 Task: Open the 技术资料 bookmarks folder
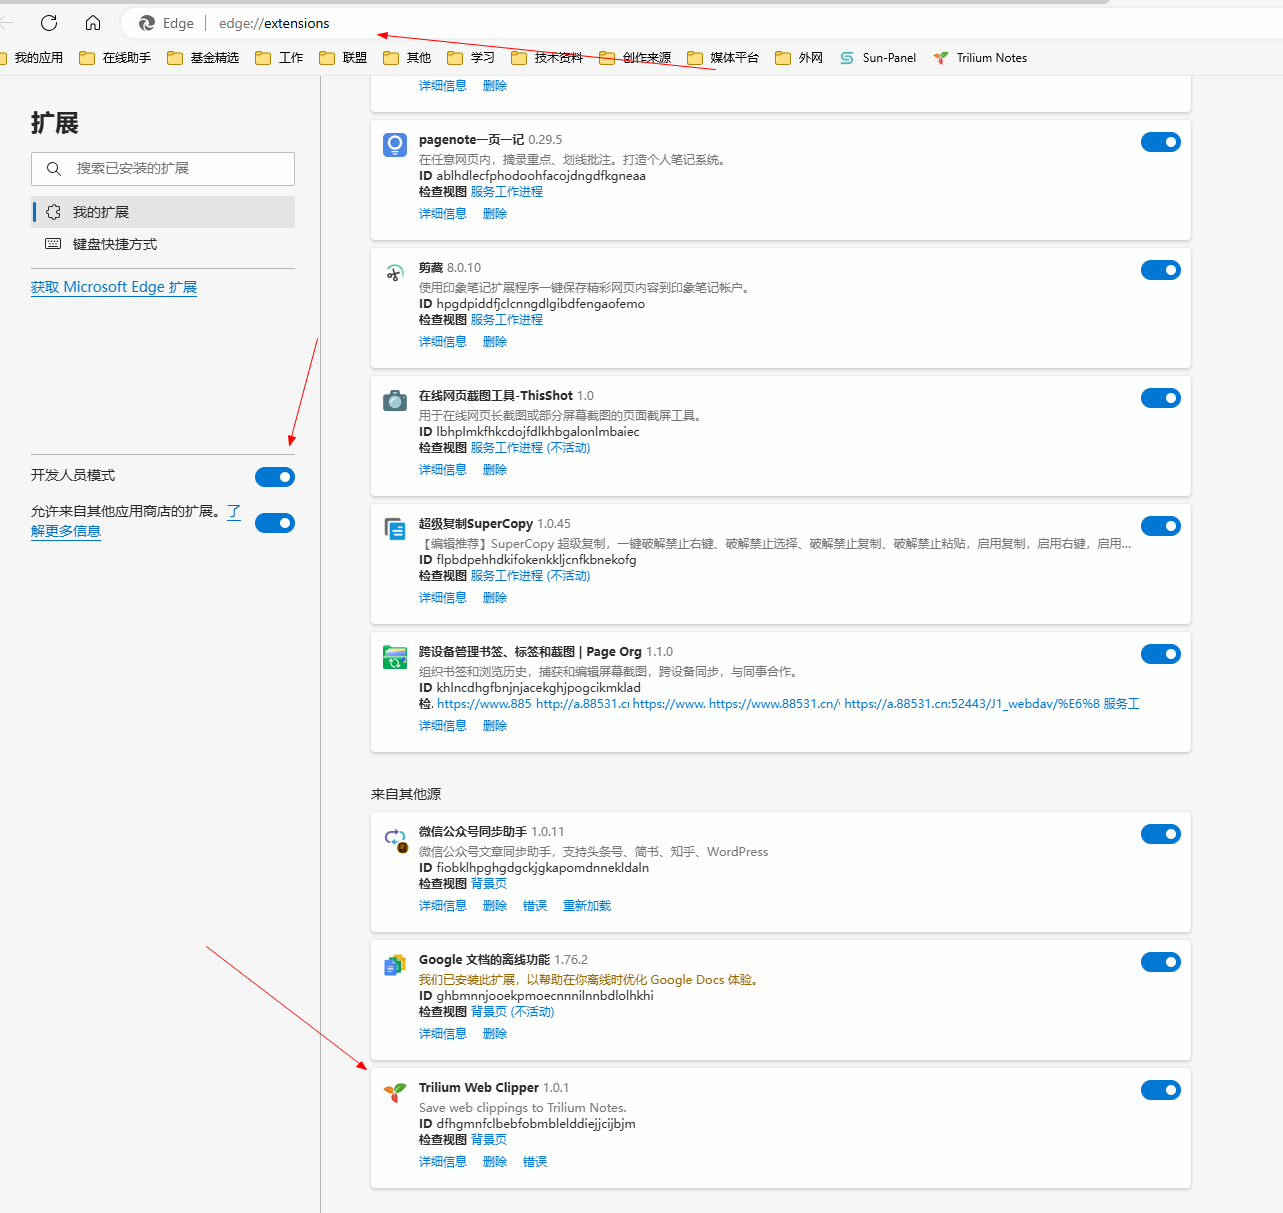[547, 58]
